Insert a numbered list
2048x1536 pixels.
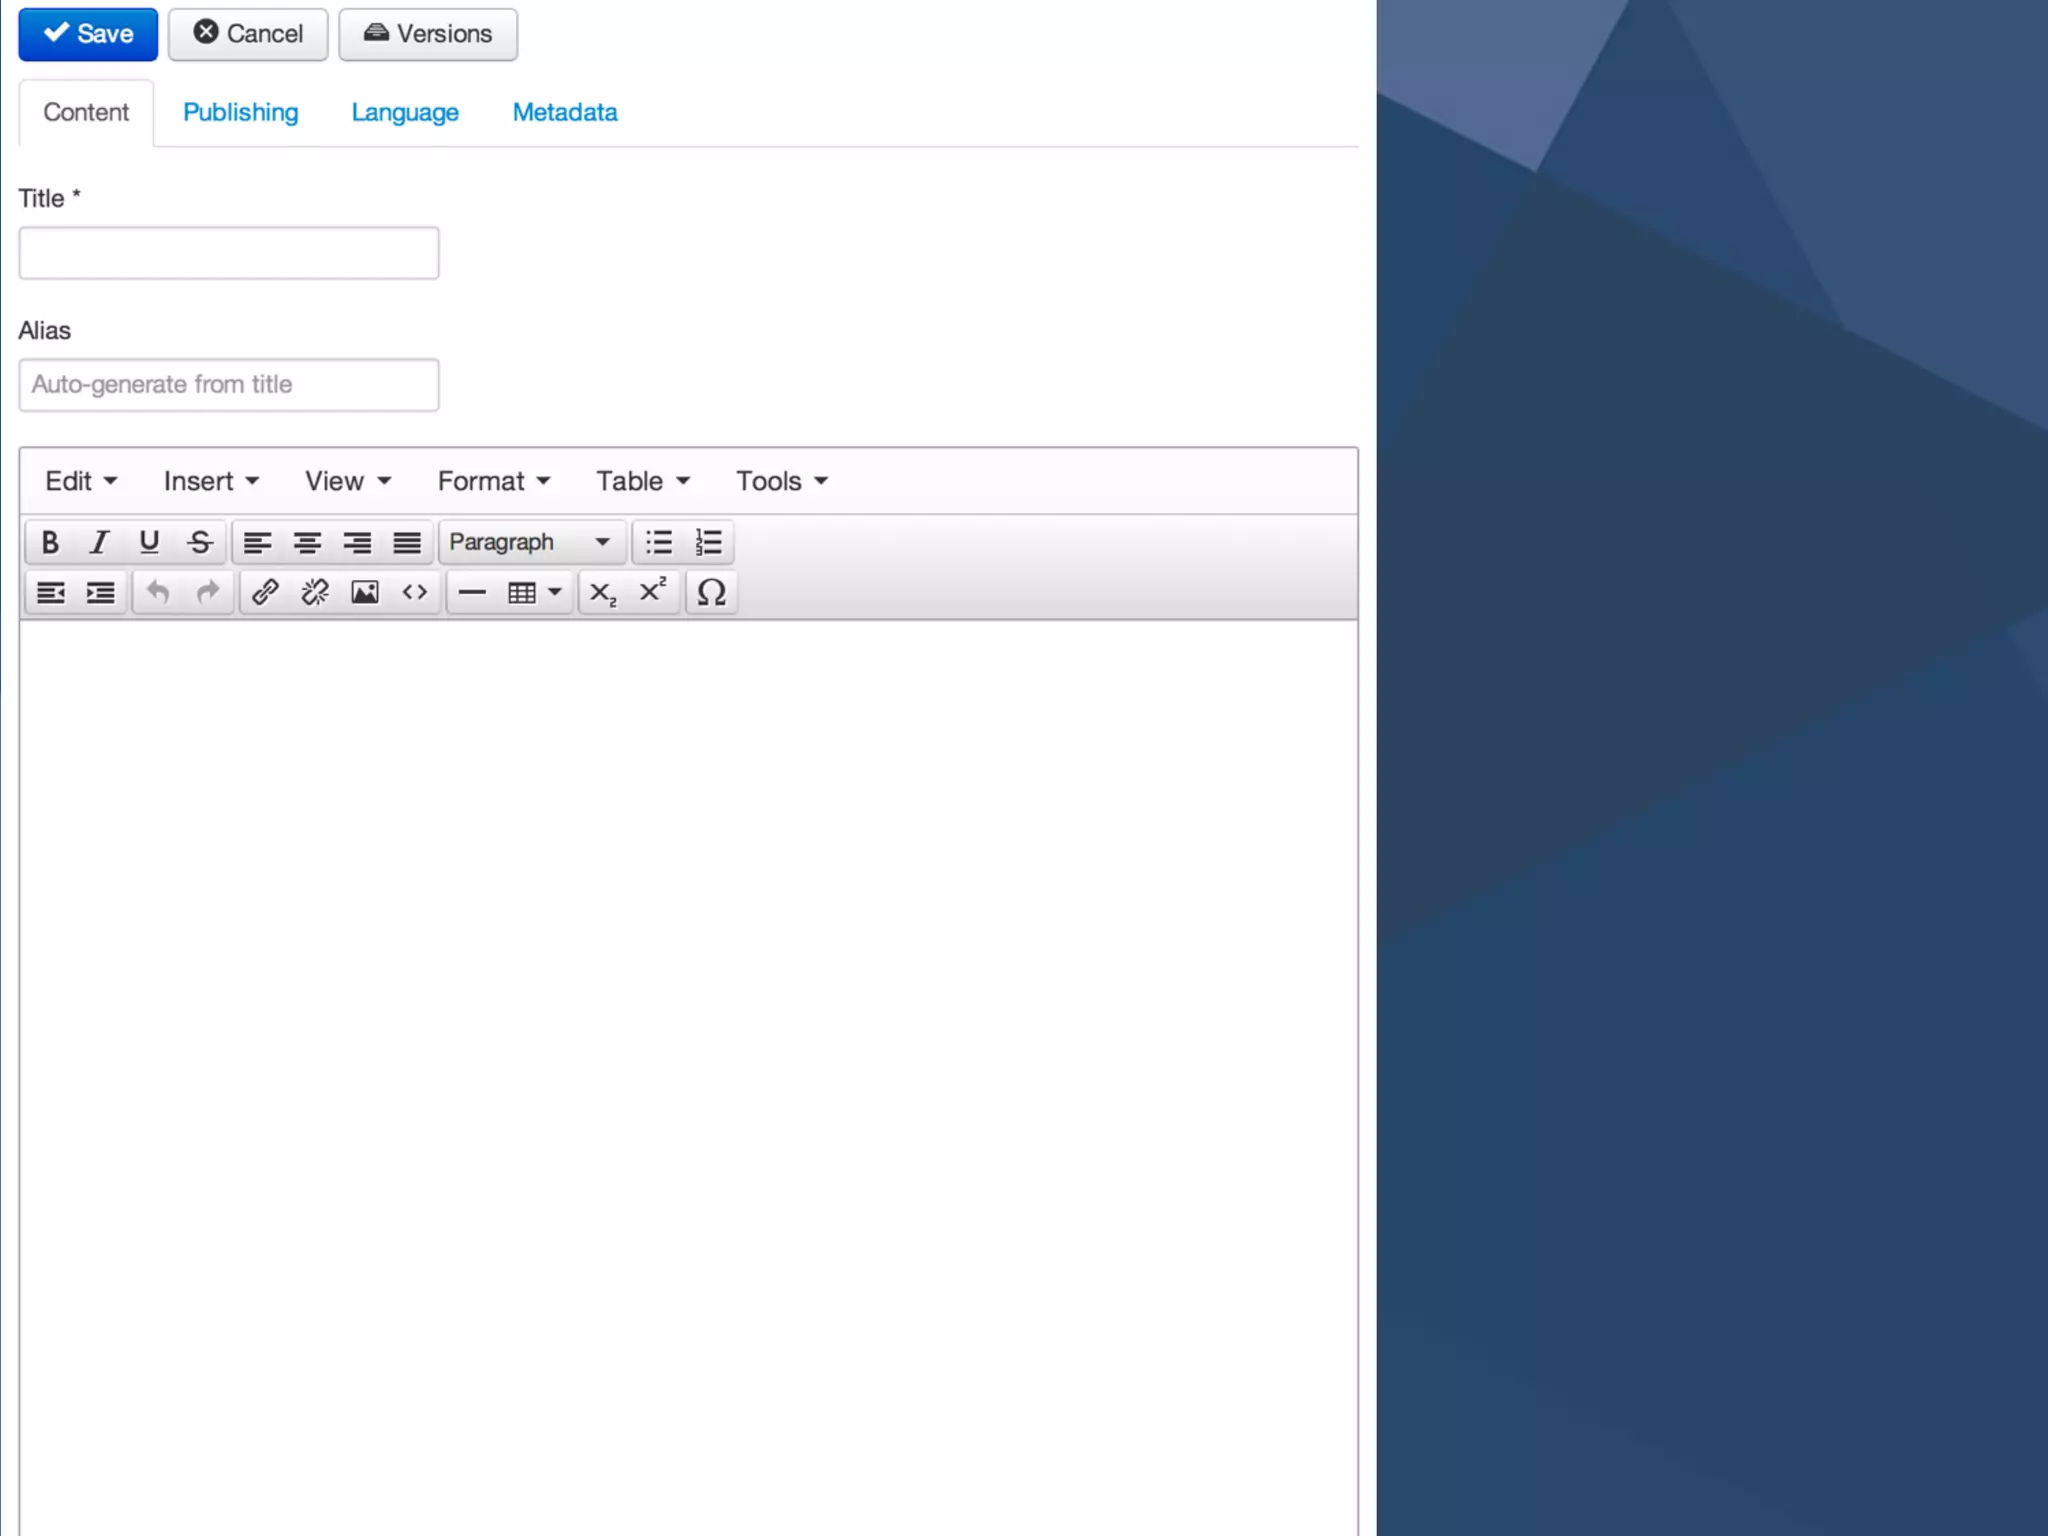pyautogui.click(x=708, y=542)
